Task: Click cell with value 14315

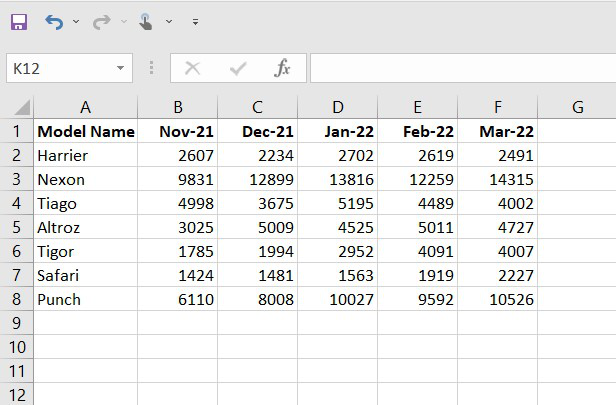Action: (x=498, y=179)
